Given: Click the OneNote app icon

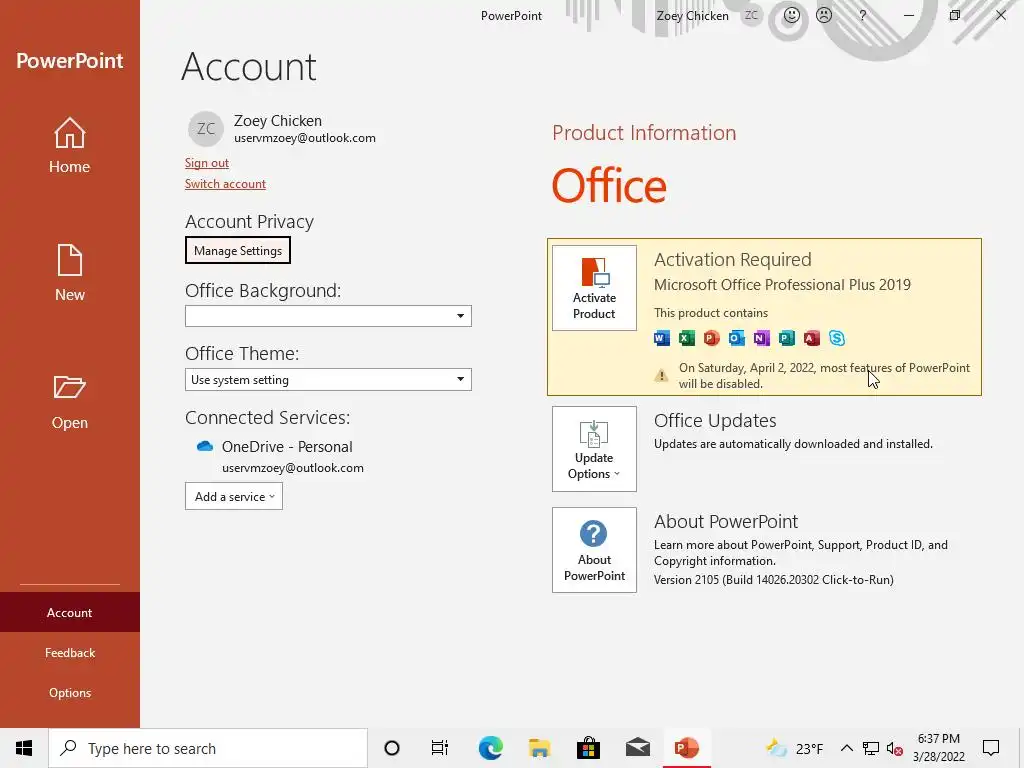Looking at the screenshot, I should pos(761,338).
